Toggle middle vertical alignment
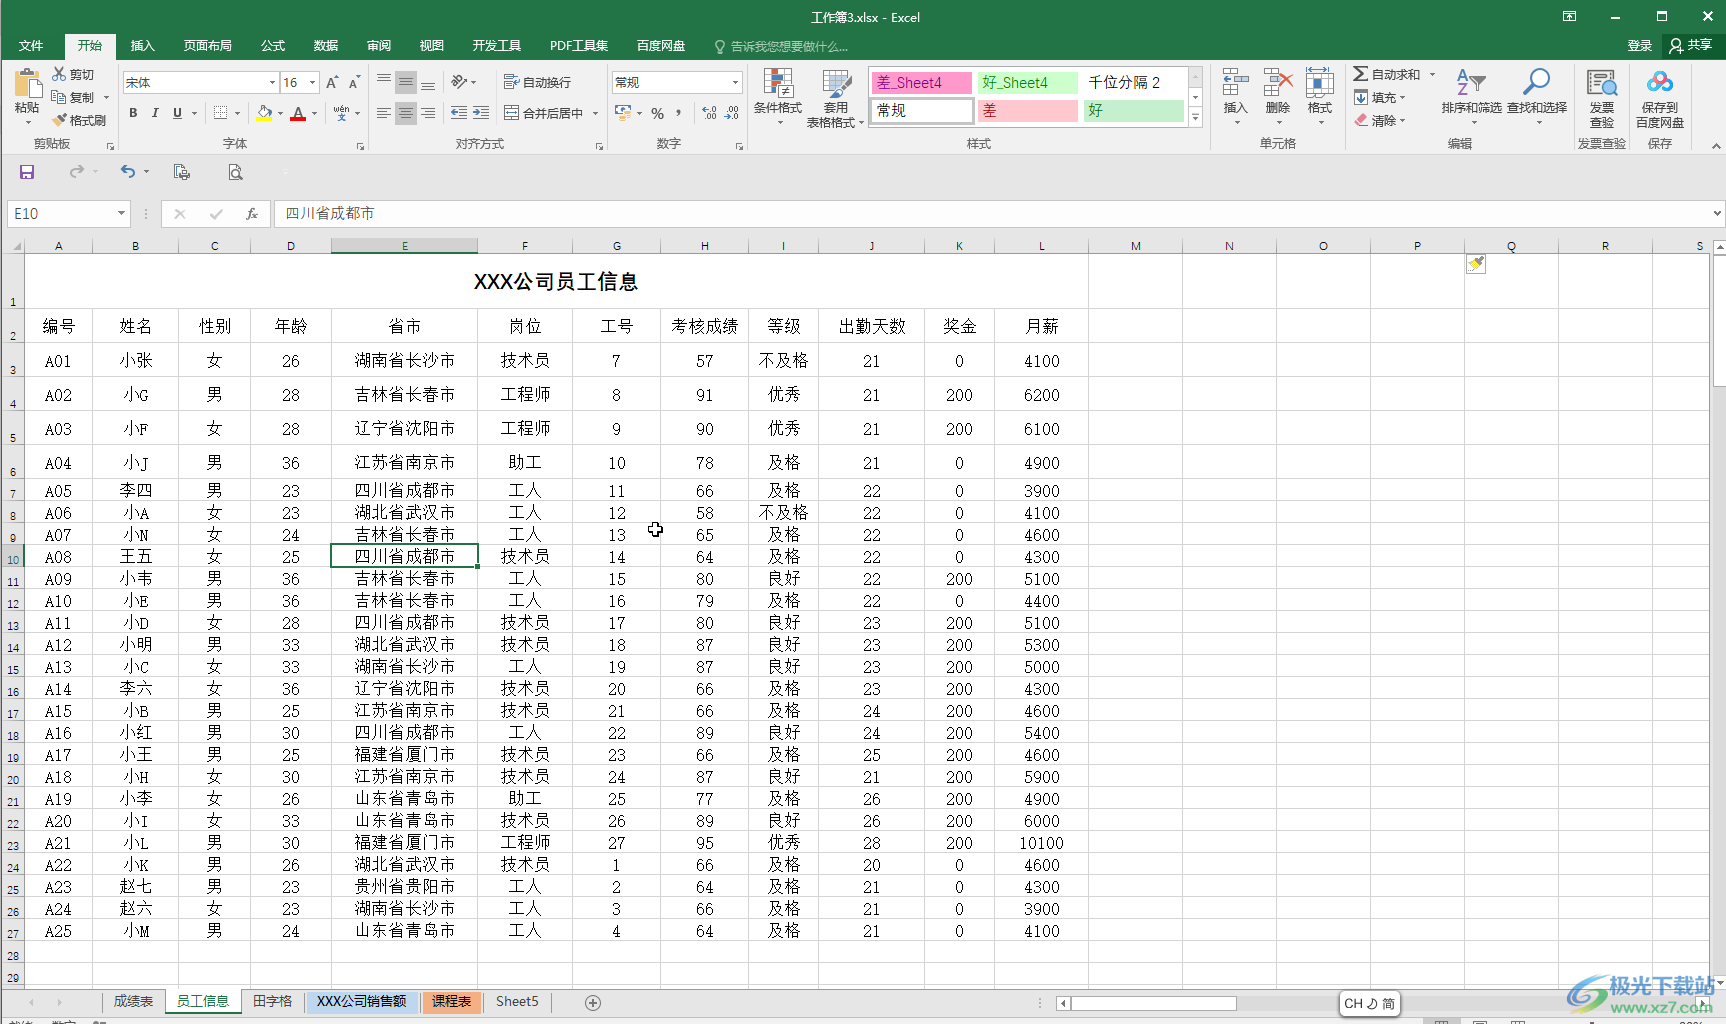The width and height of the screenshot is (1726, 1024). click(x=405, y=82)
